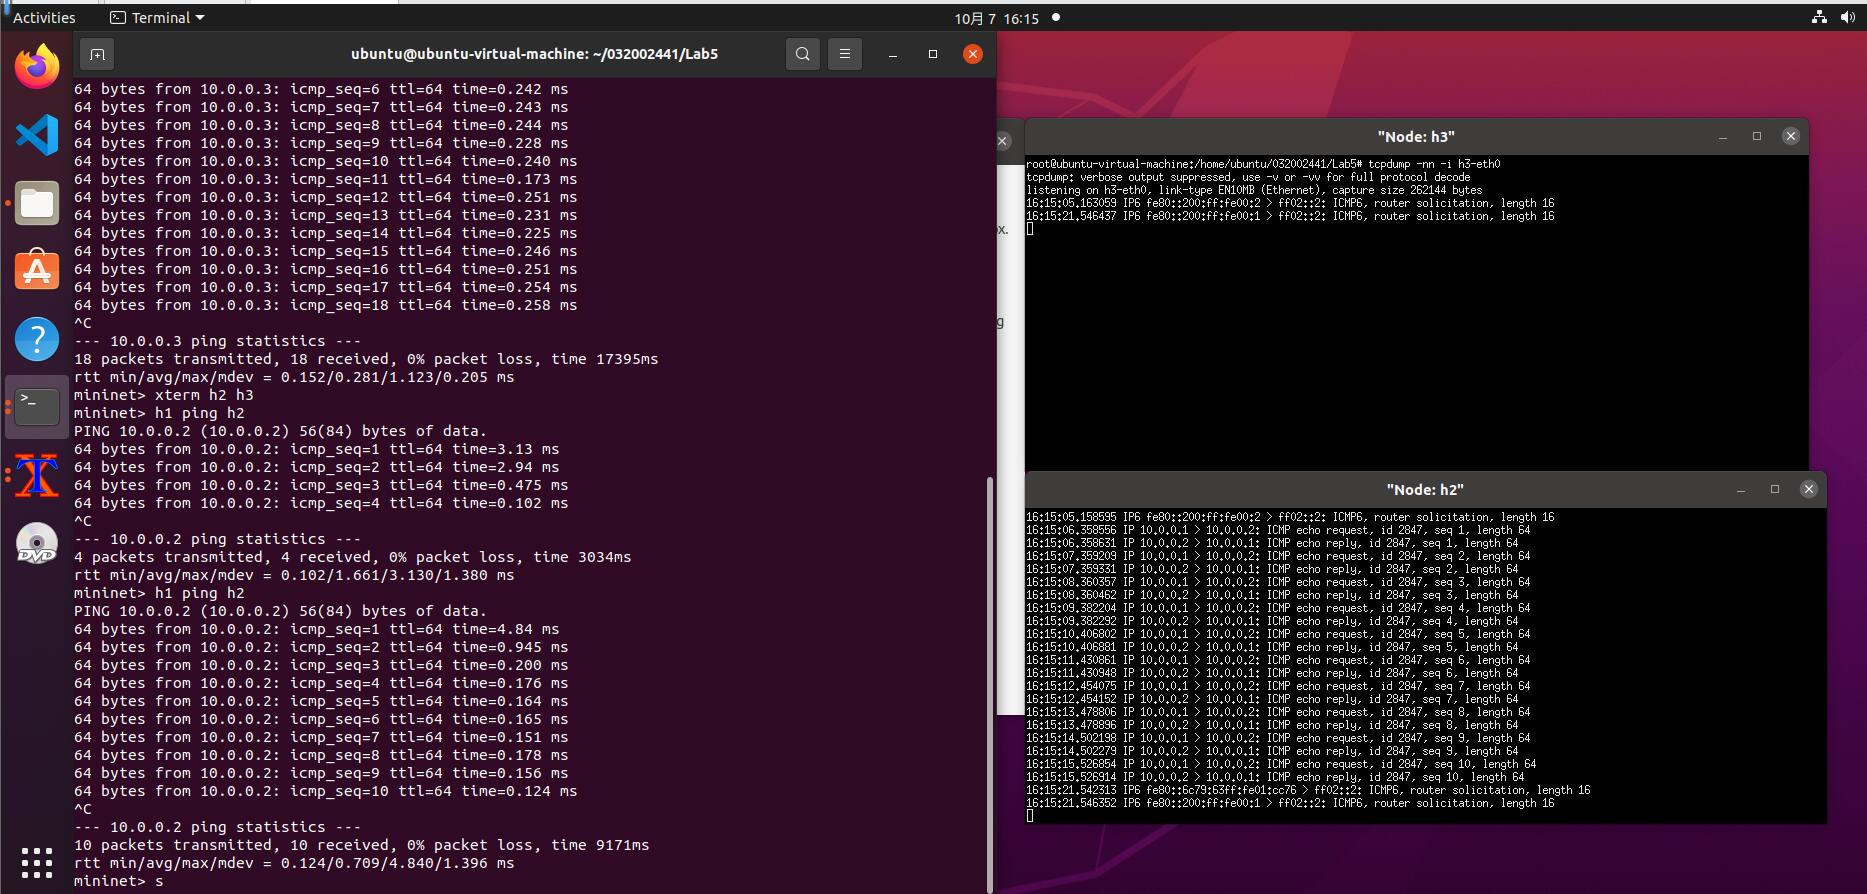Click "listening on h3-eth0" line in h3 window
This screenshot has width=1867, height=894.
[1254, 190]
